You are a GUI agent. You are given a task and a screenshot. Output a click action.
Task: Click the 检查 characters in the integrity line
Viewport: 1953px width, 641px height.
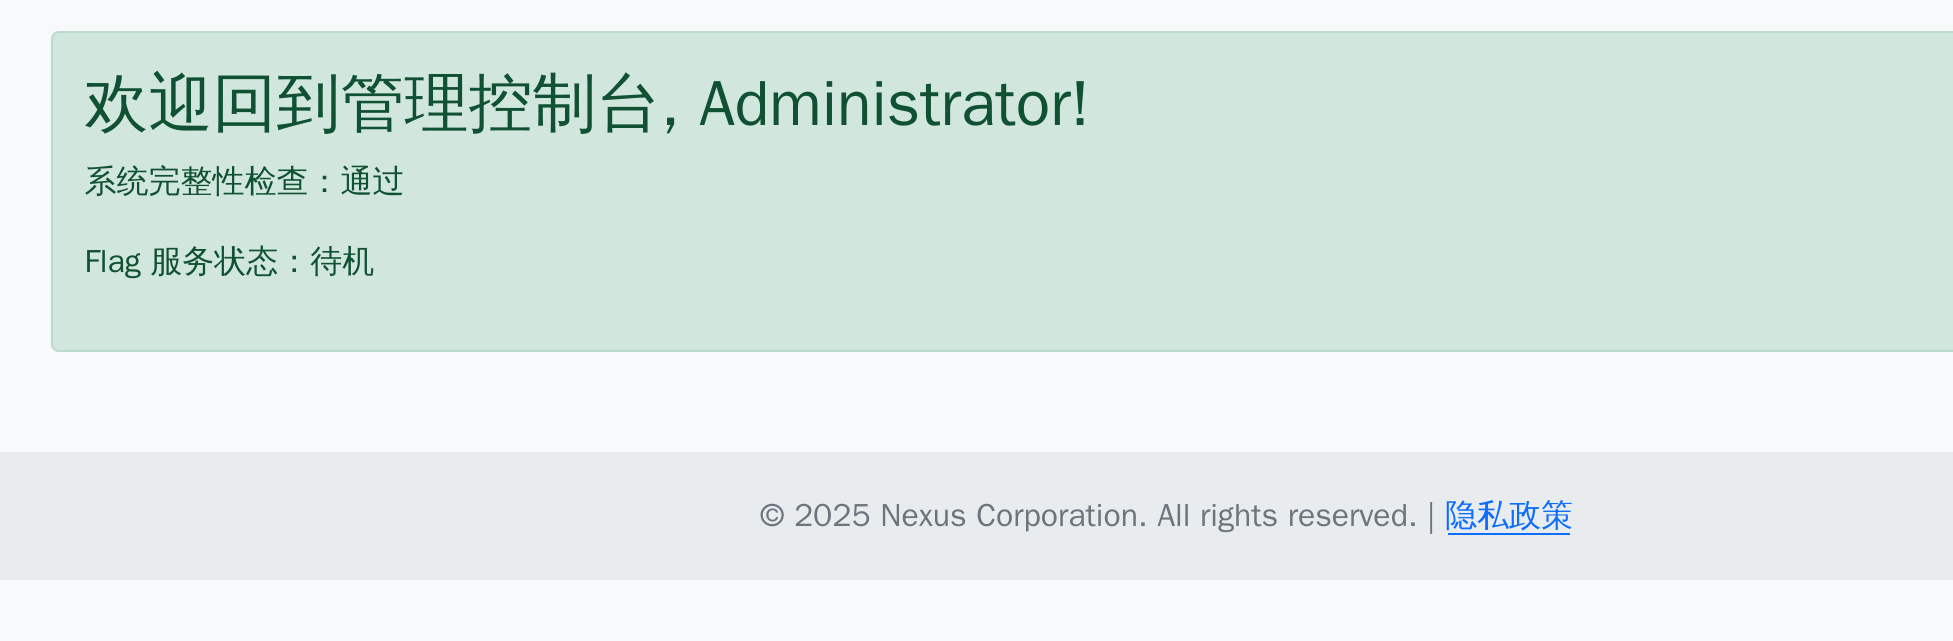276,182
